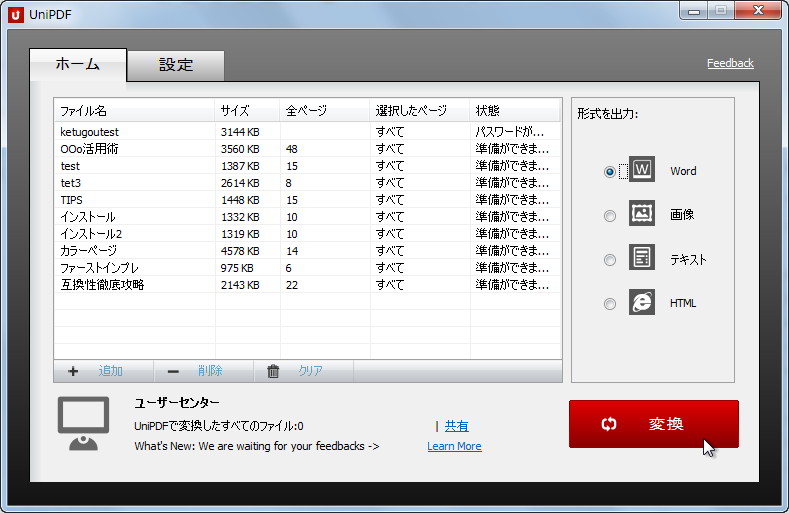Image resolution: width=789 pixels, height=513 pixels.
Task: Click すべて in the ketugoutest row
Action: pyautogui.click(x=390, y=132)
